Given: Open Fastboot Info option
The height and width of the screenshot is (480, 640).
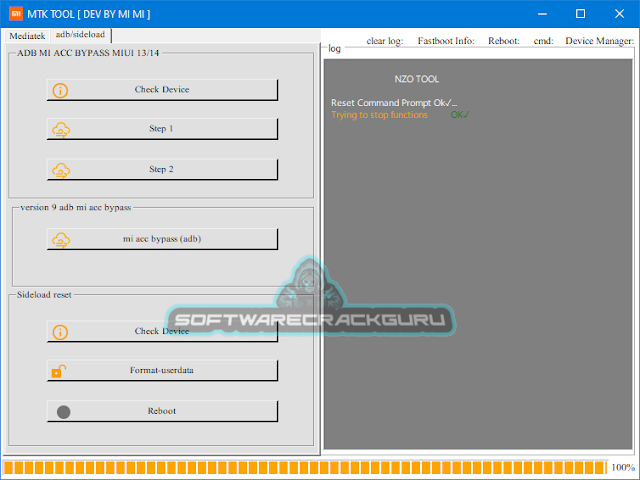Looking at the screenshot, I should pos(446,41).
